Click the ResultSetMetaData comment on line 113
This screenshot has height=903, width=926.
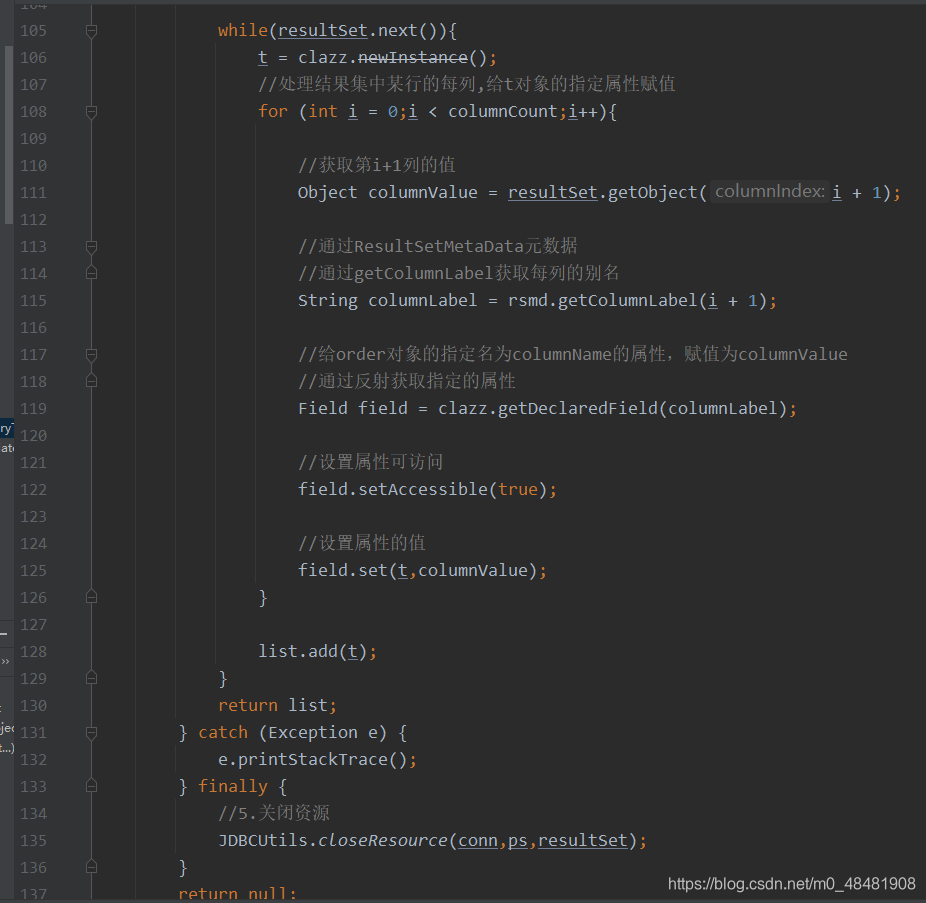coord(438,246)
